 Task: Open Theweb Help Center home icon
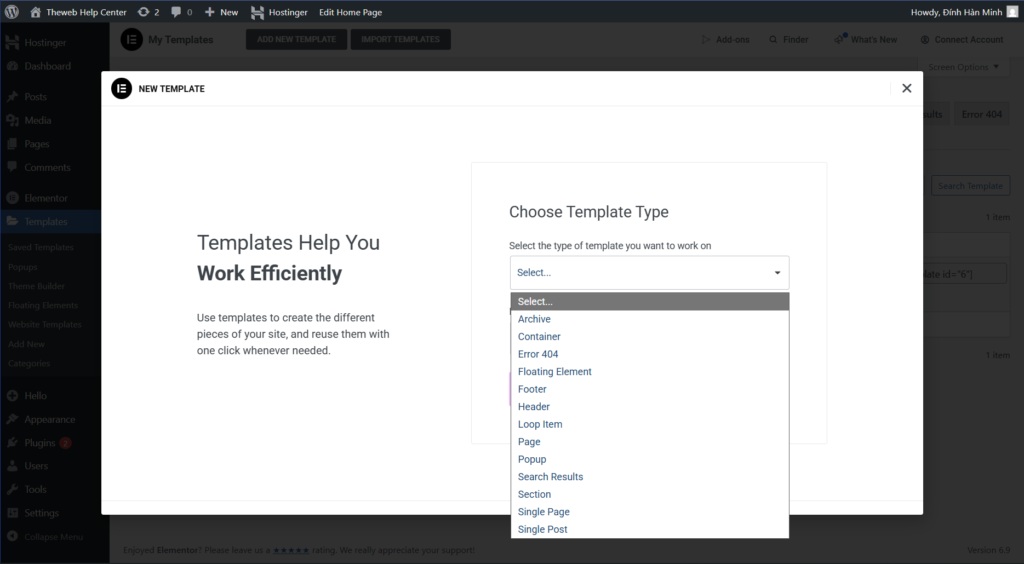click(x=36, y=12)
